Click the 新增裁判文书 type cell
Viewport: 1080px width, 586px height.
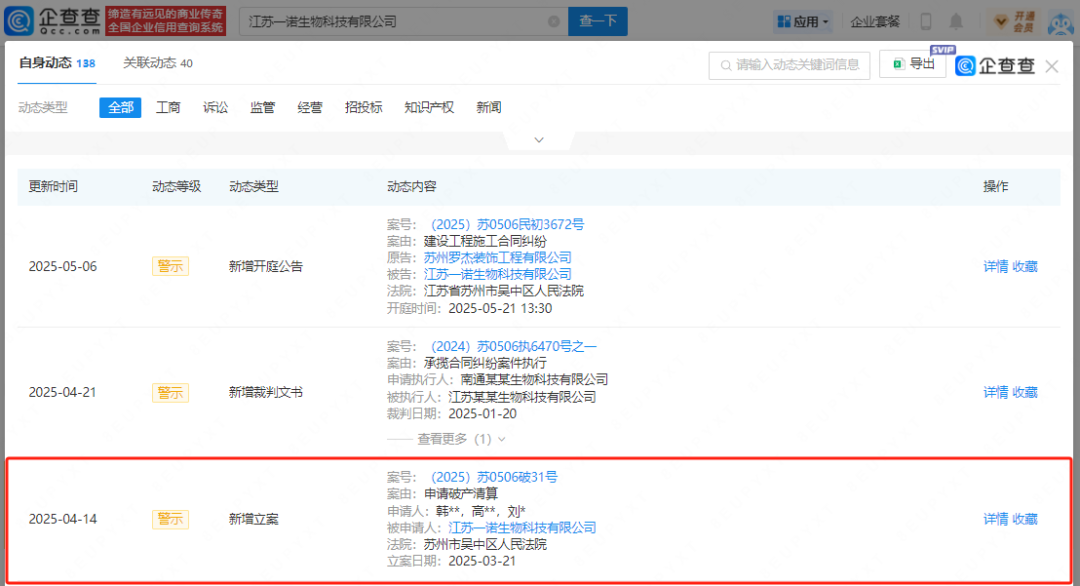[266, 393]
